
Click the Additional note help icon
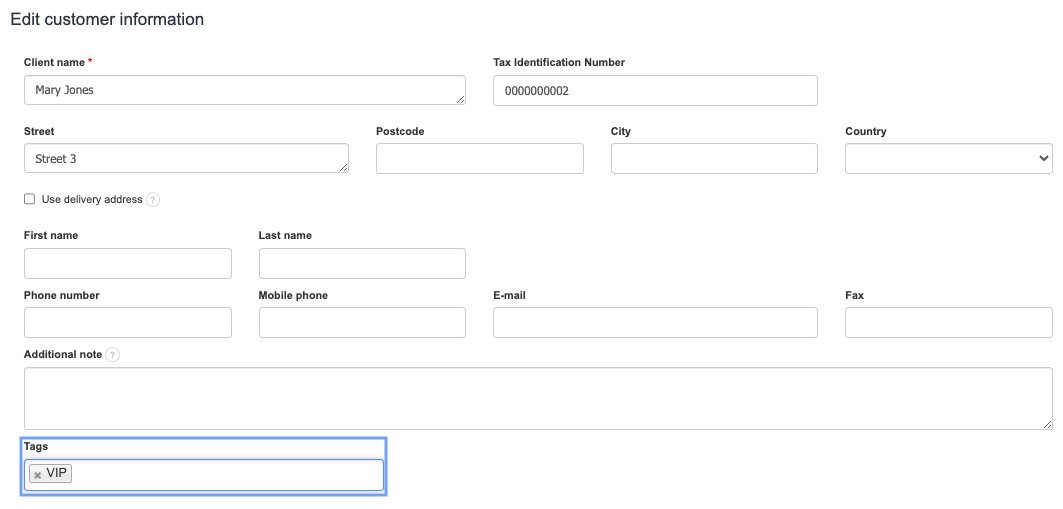(113, 355)
